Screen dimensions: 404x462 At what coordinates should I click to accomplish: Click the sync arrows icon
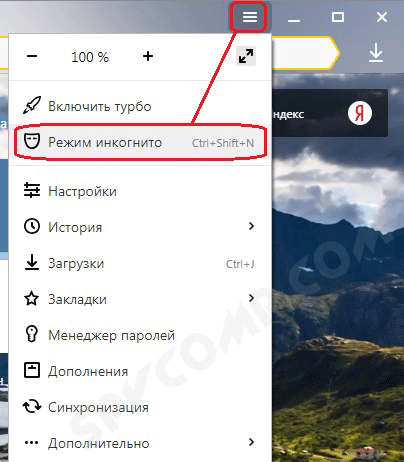point(32,406)
